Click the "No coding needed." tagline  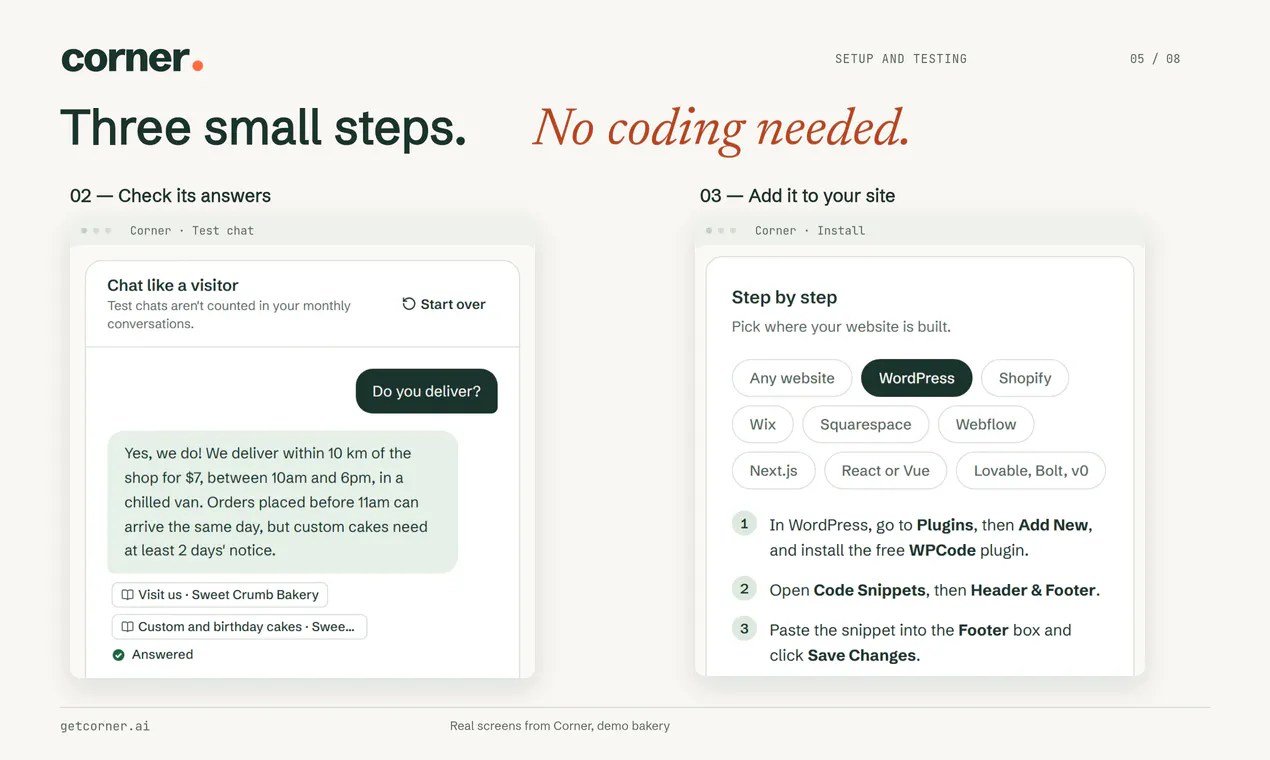[721, 129]
